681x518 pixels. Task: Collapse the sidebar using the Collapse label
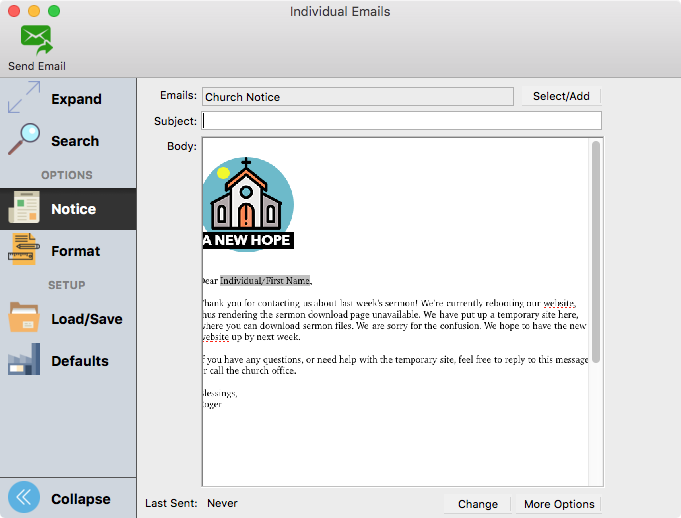81,499
